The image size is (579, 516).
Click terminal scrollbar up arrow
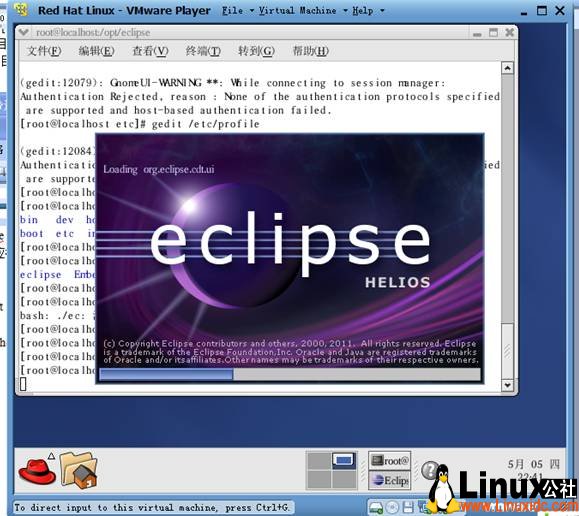click(507, 68)
